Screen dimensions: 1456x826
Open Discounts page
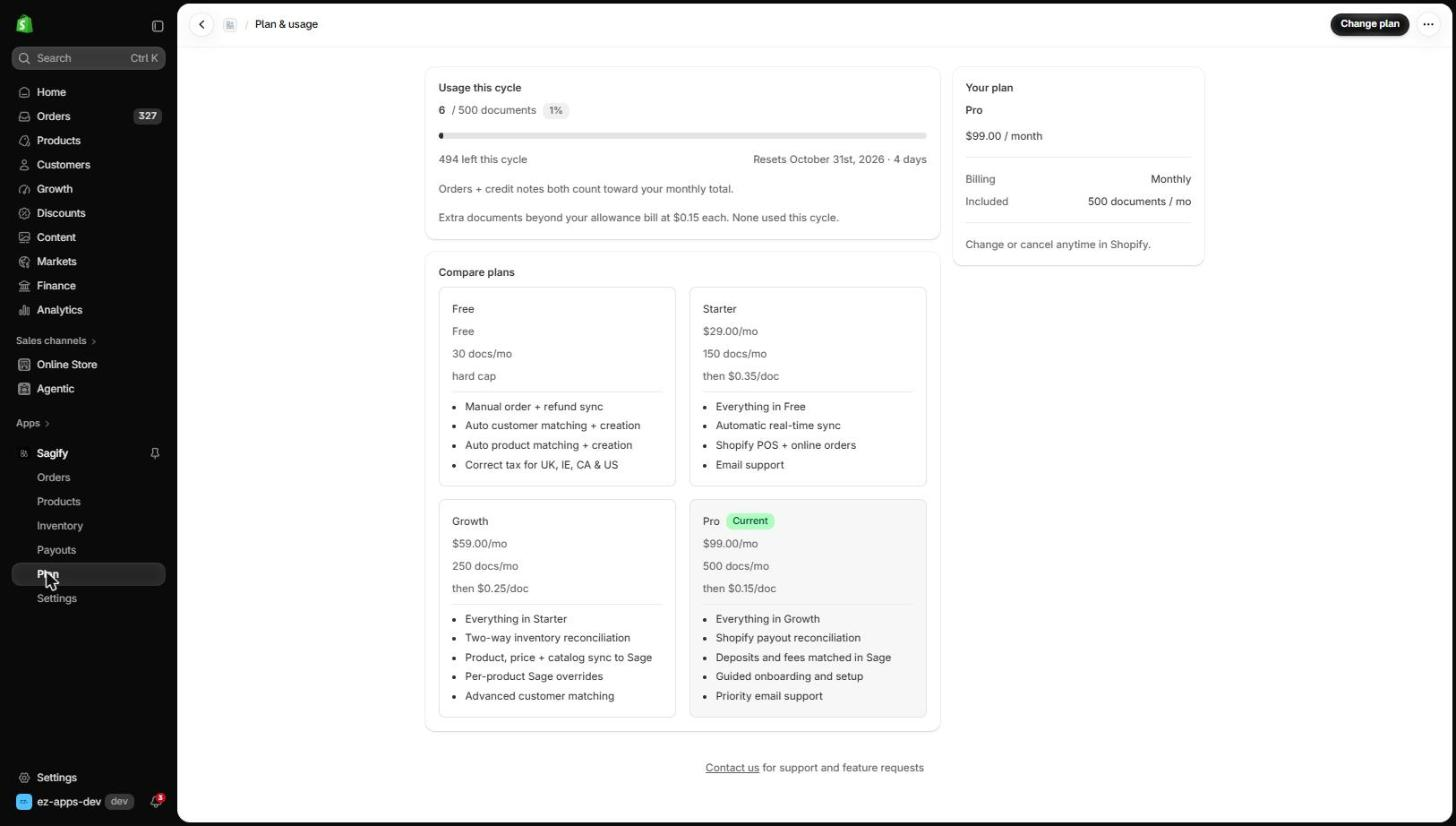(88, 213)
